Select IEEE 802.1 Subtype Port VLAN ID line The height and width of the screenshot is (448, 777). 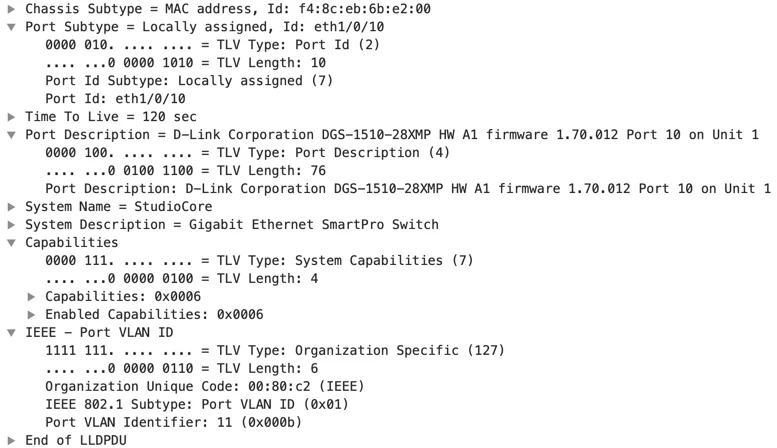[x=197, y=404]
